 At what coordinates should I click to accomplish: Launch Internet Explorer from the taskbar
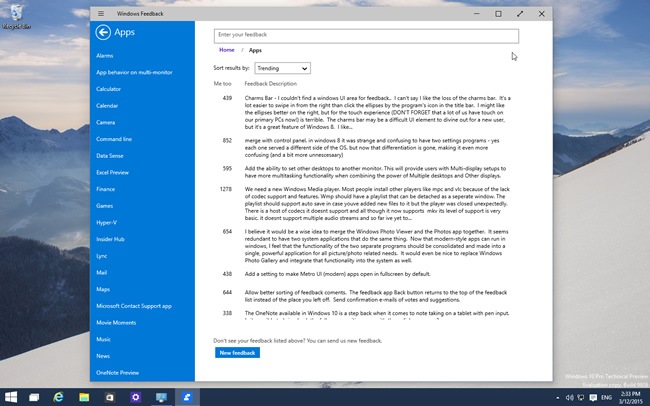click(x=58, y=397)
